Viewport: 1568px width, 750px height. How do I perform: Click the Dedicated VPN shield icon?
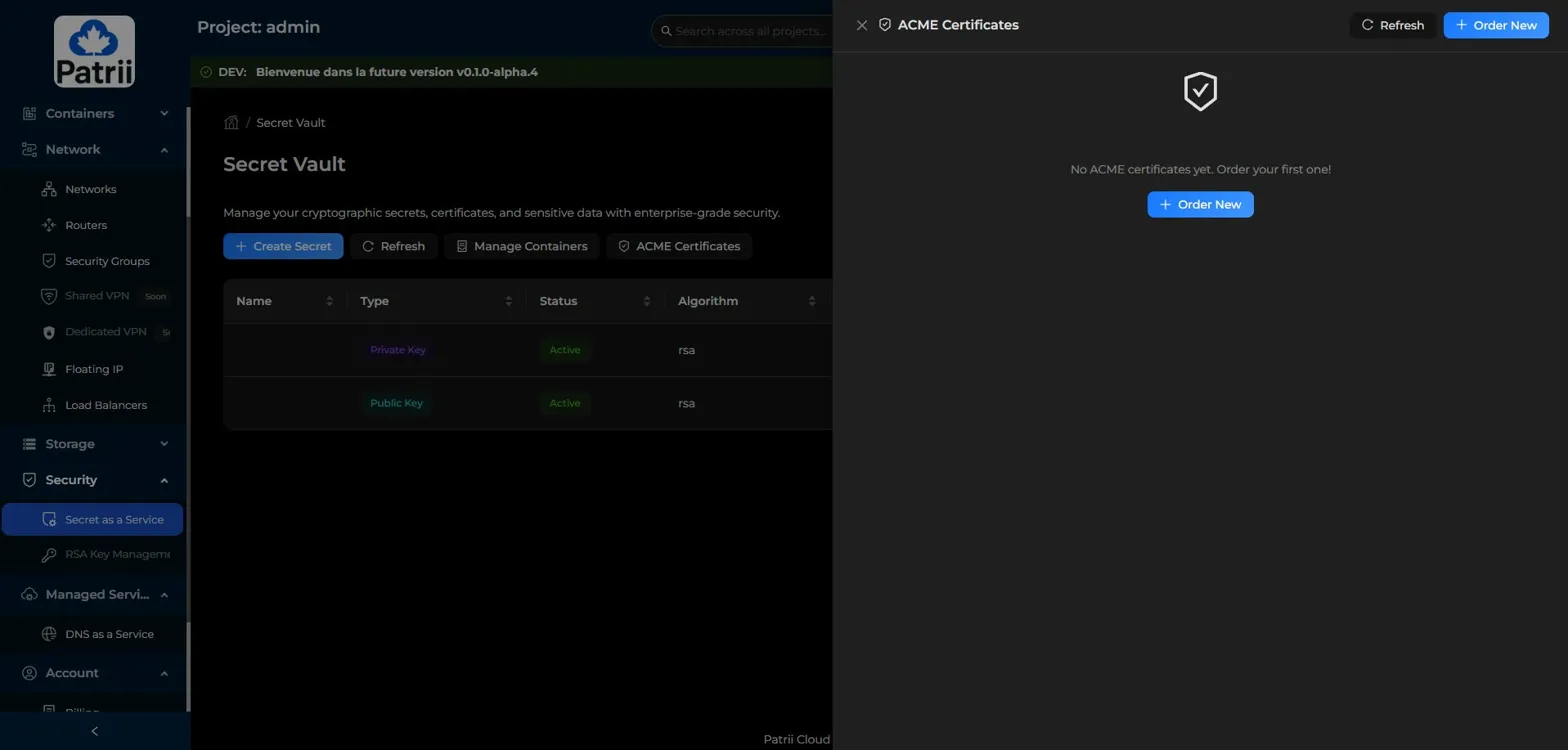click(48, 332)
